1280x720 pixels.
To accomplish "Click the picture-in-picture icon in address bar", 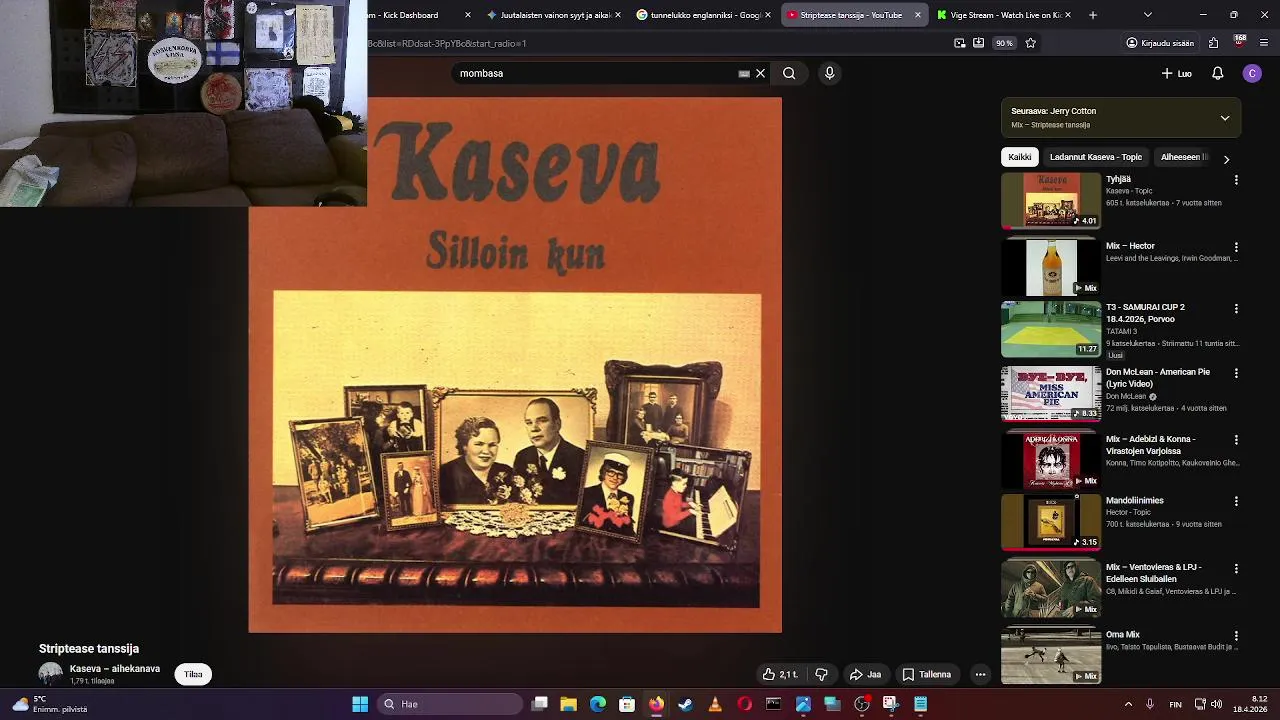I will [960, 43].
